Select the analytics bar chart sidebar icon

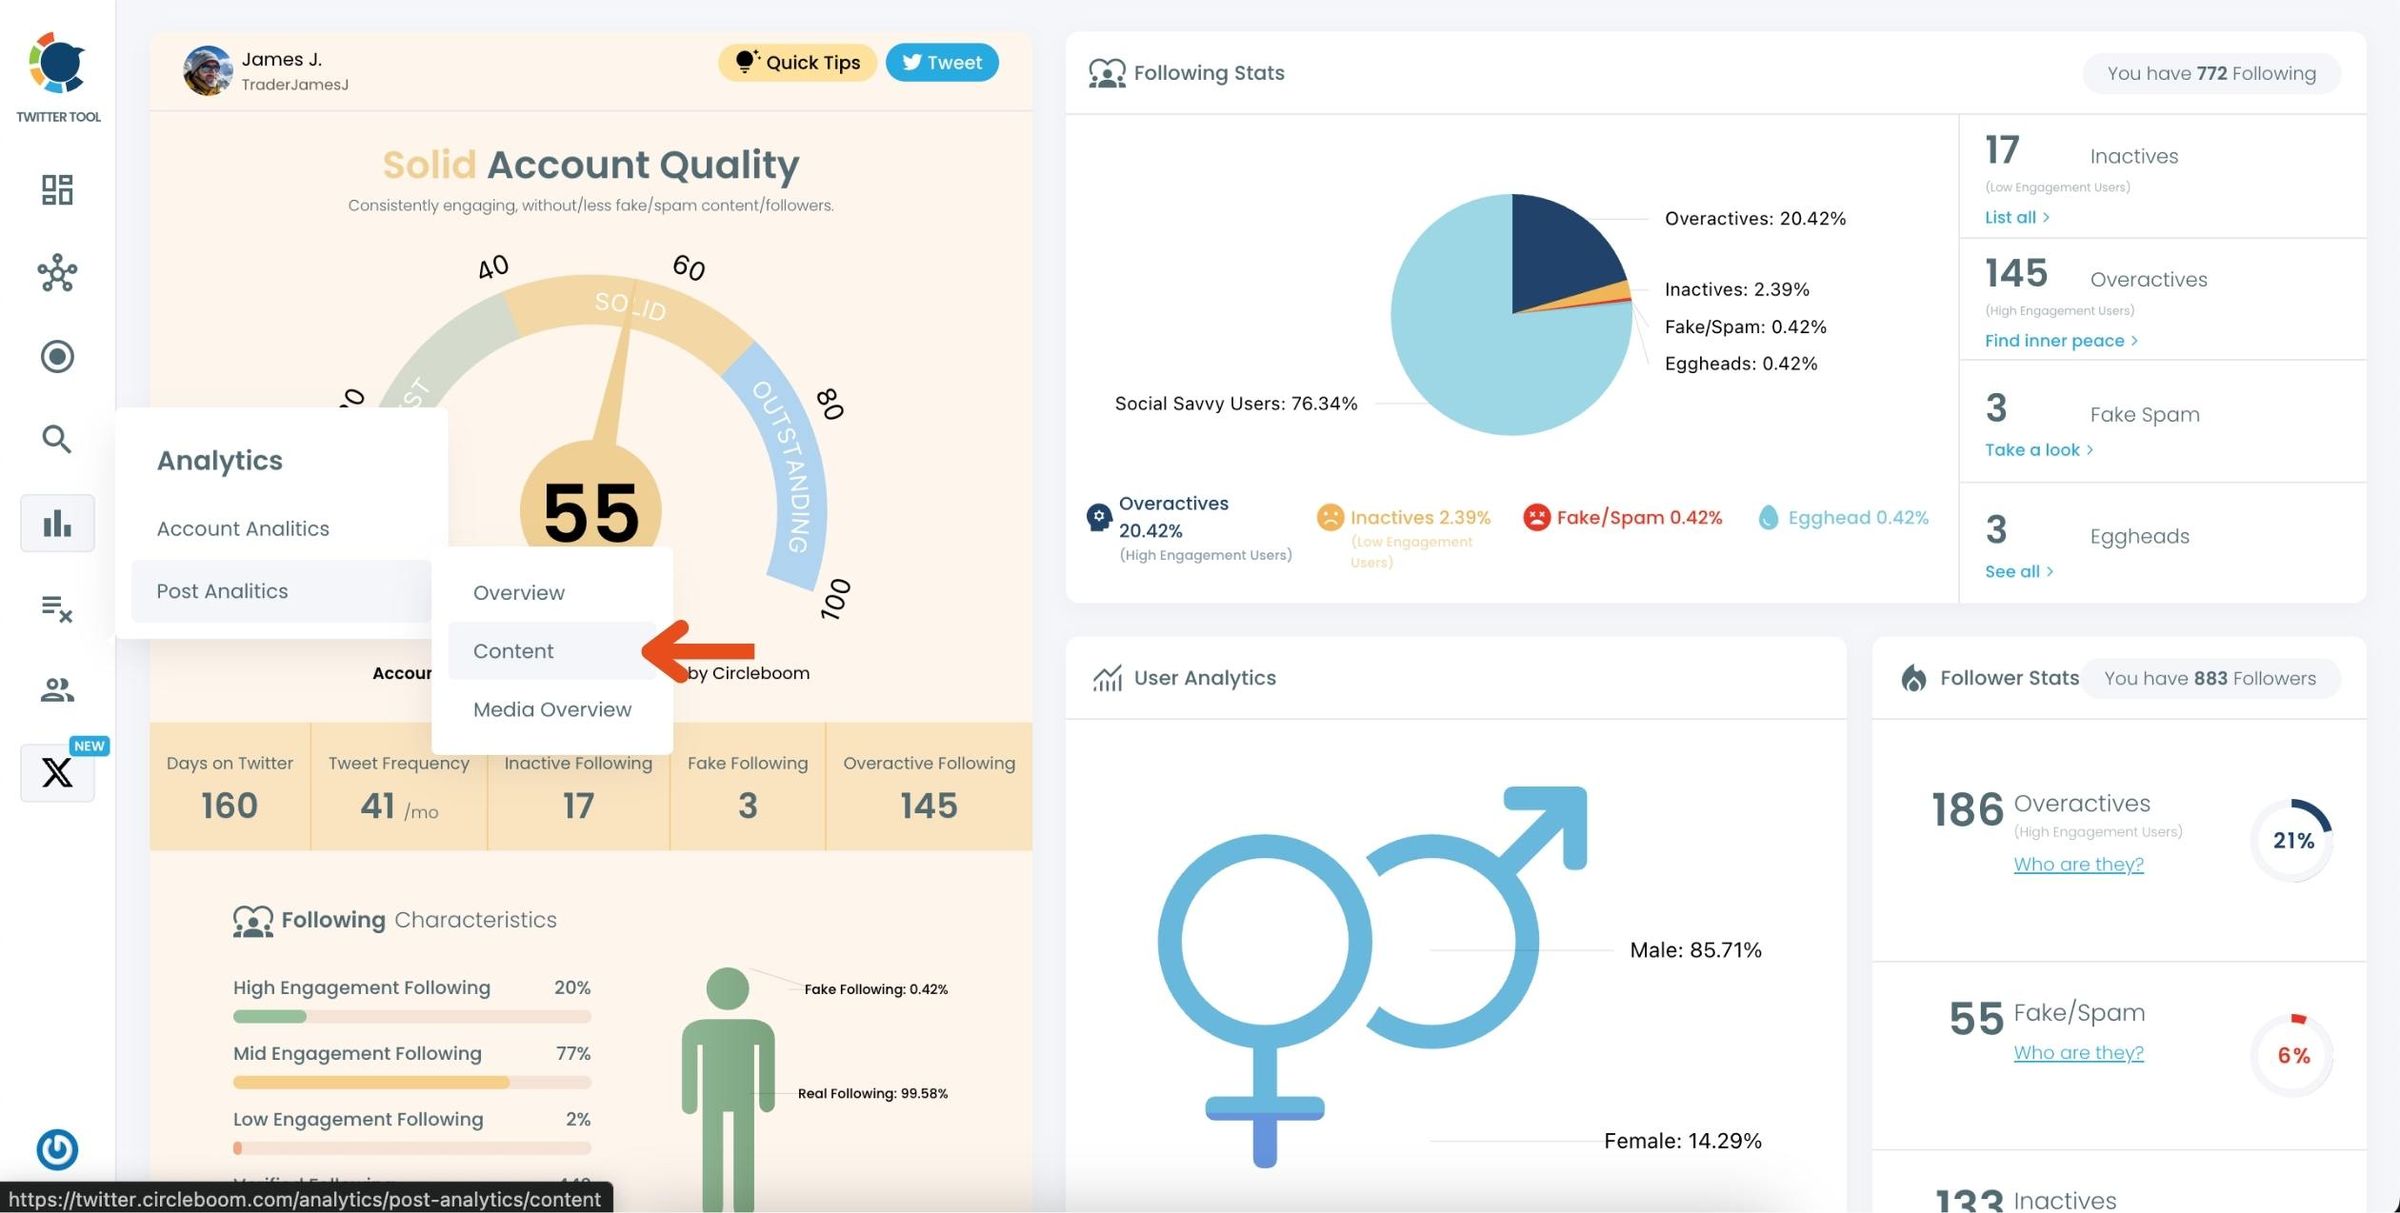[x=57, y=523]
